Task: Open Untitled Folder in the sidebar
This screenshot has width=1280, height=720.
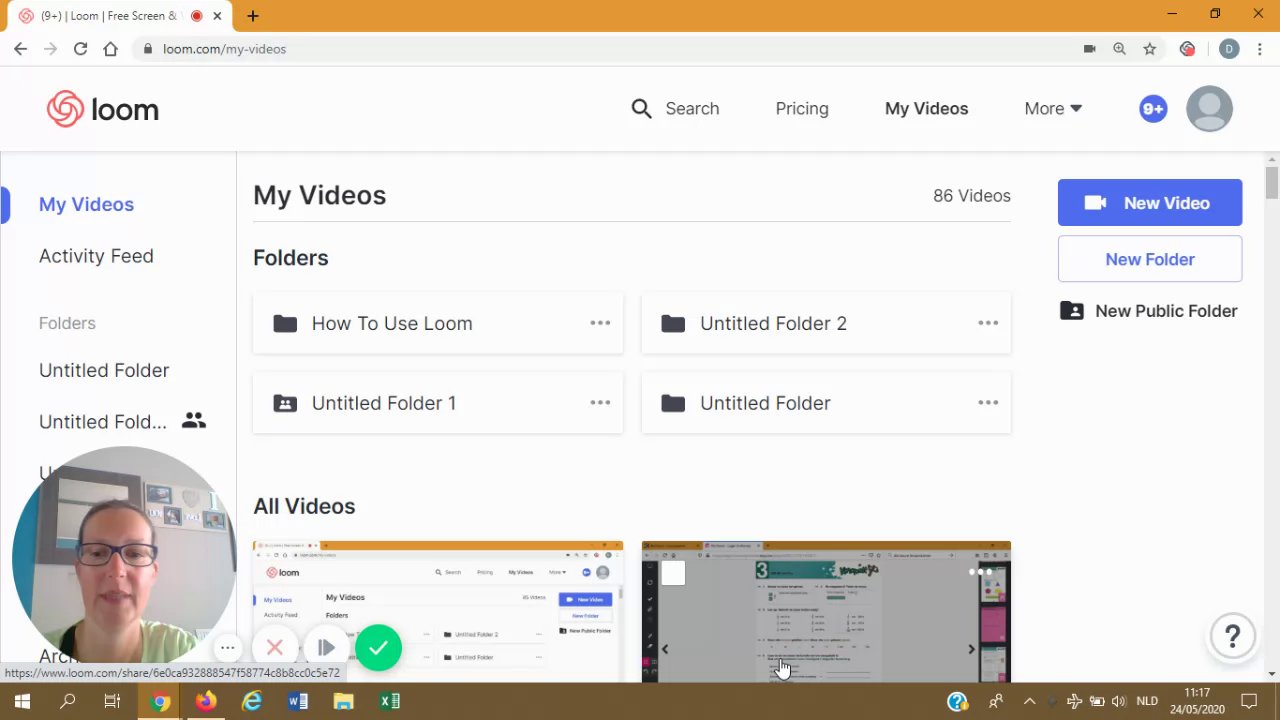Action: [104, 370]
